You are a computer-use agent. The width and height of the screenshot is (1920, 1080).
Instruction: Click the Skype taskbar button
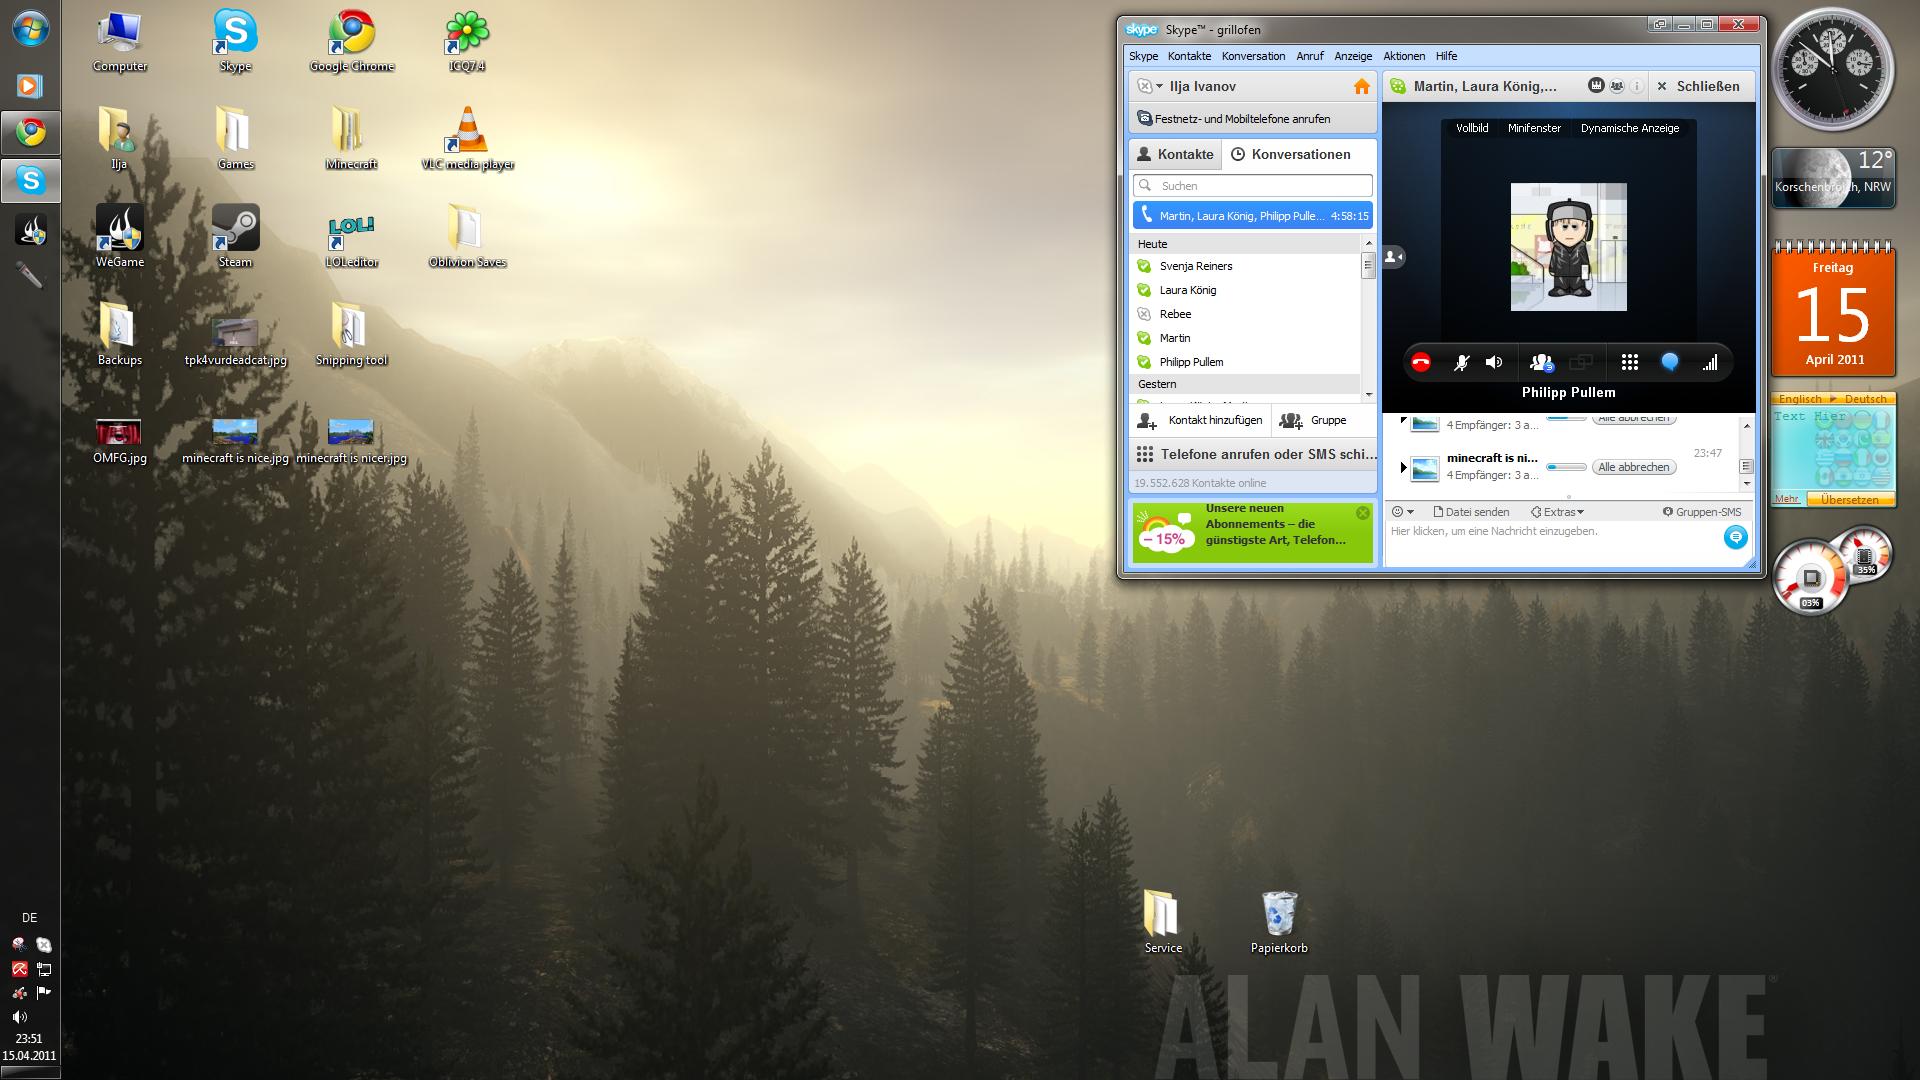point(31,181)
